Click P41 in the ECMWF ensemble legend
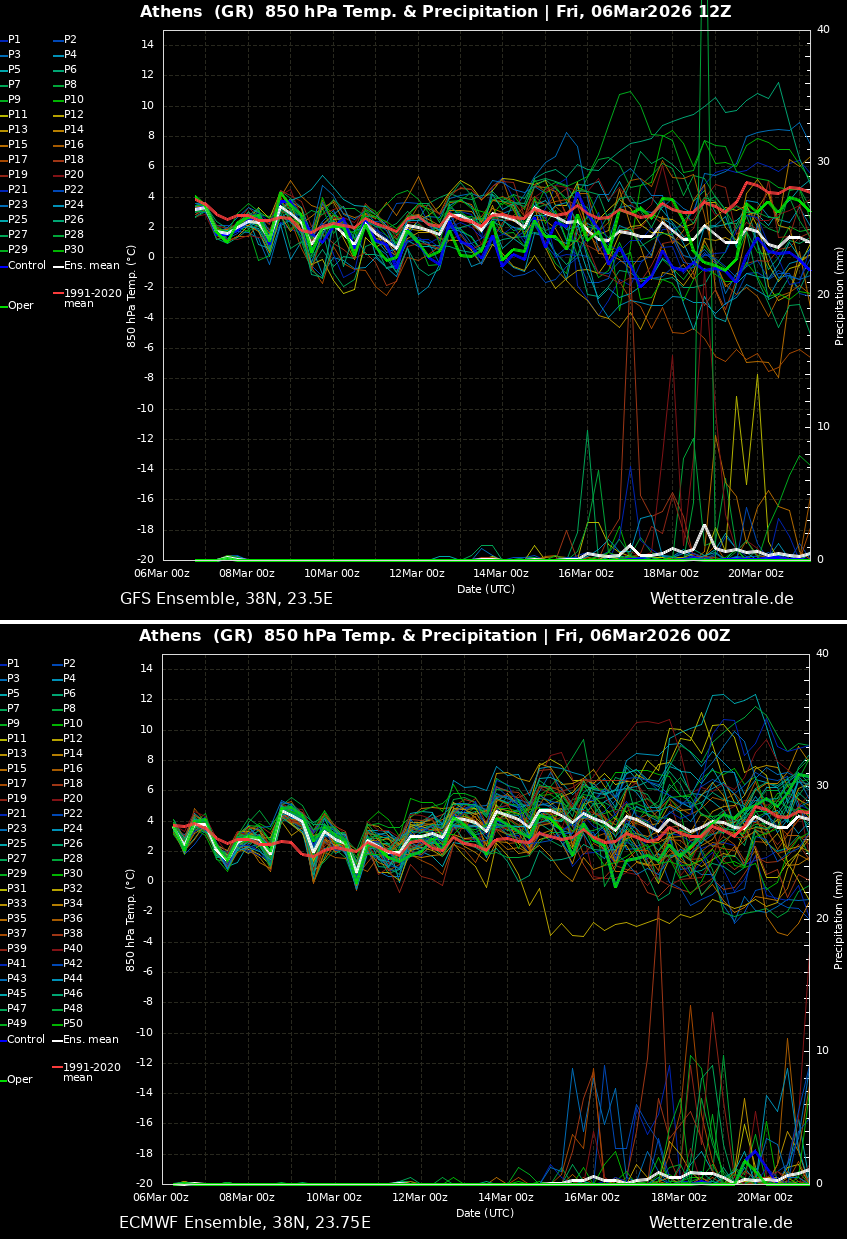The width and height of the screenshot is (847, 1239). (x=17, y=964)
